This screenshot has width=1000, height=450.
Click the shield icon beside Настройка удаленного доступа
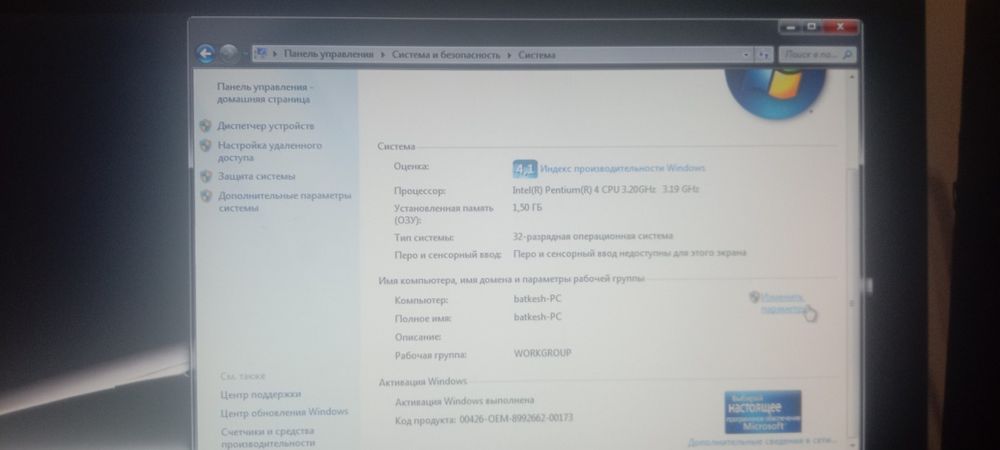tap(205, 145)
